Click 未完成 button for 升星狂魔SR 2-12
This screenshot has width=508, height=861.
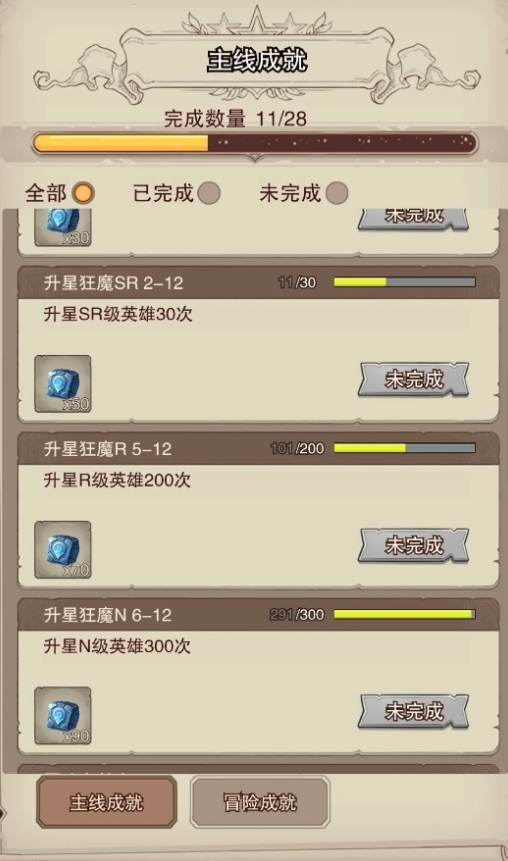click(x=414, y=379)
